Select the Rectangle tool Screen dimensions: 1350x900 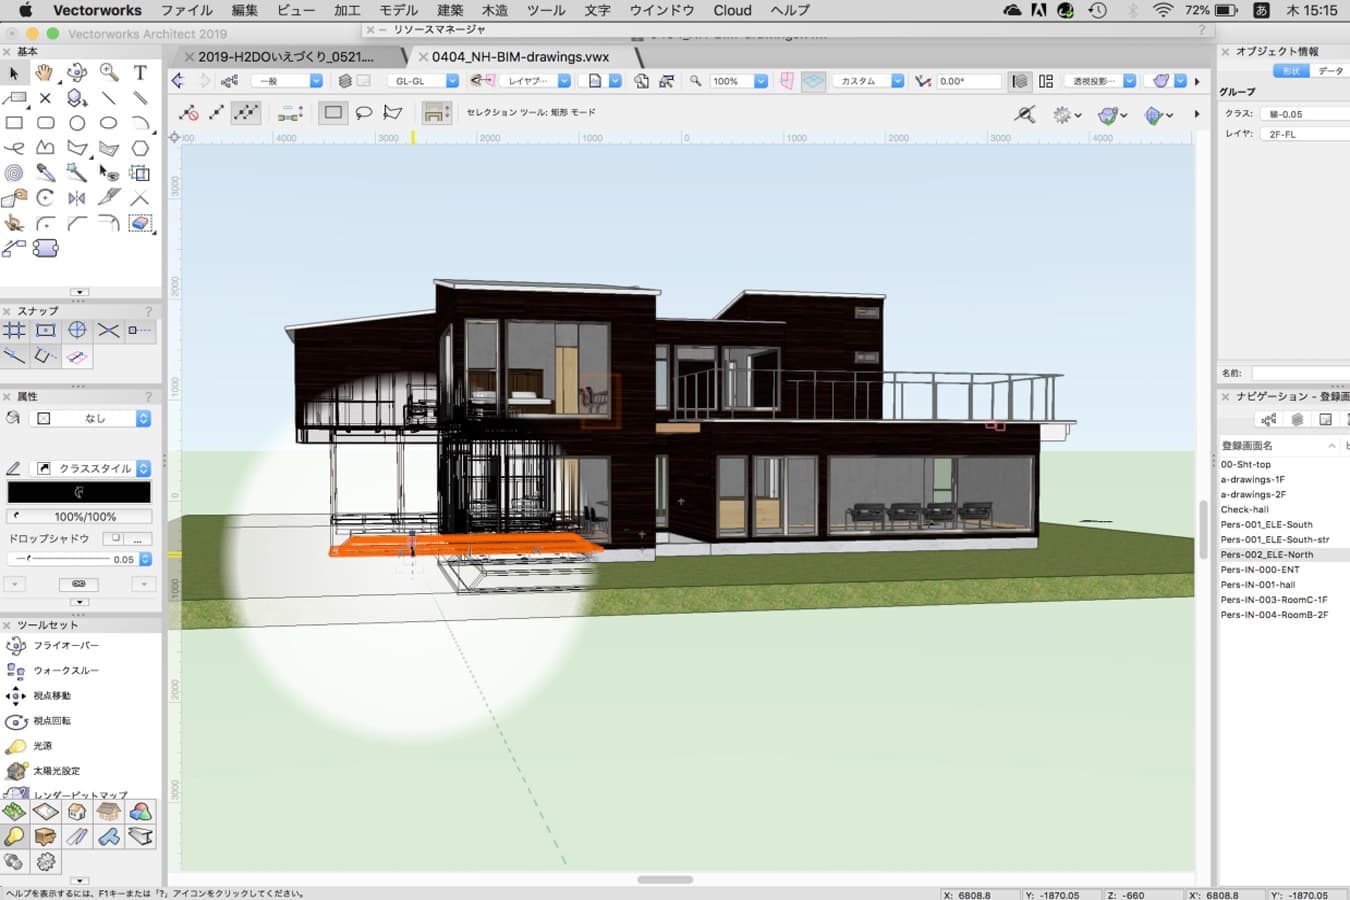coord(14,122)
